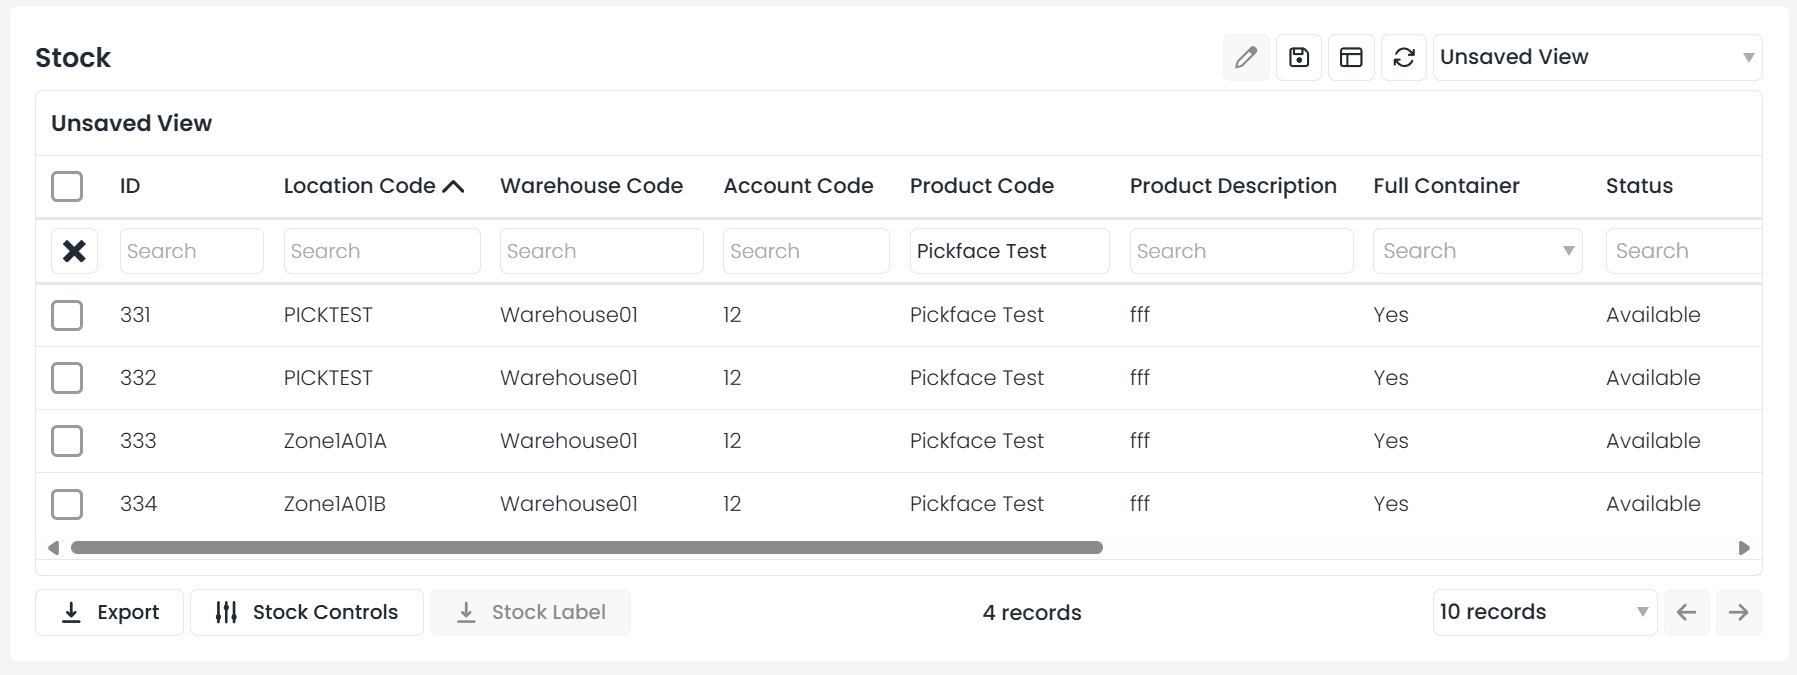The width and height of the screenshot is (1797, 675).
Task: Focus the Product Description search field
Action: [1240, 251]
